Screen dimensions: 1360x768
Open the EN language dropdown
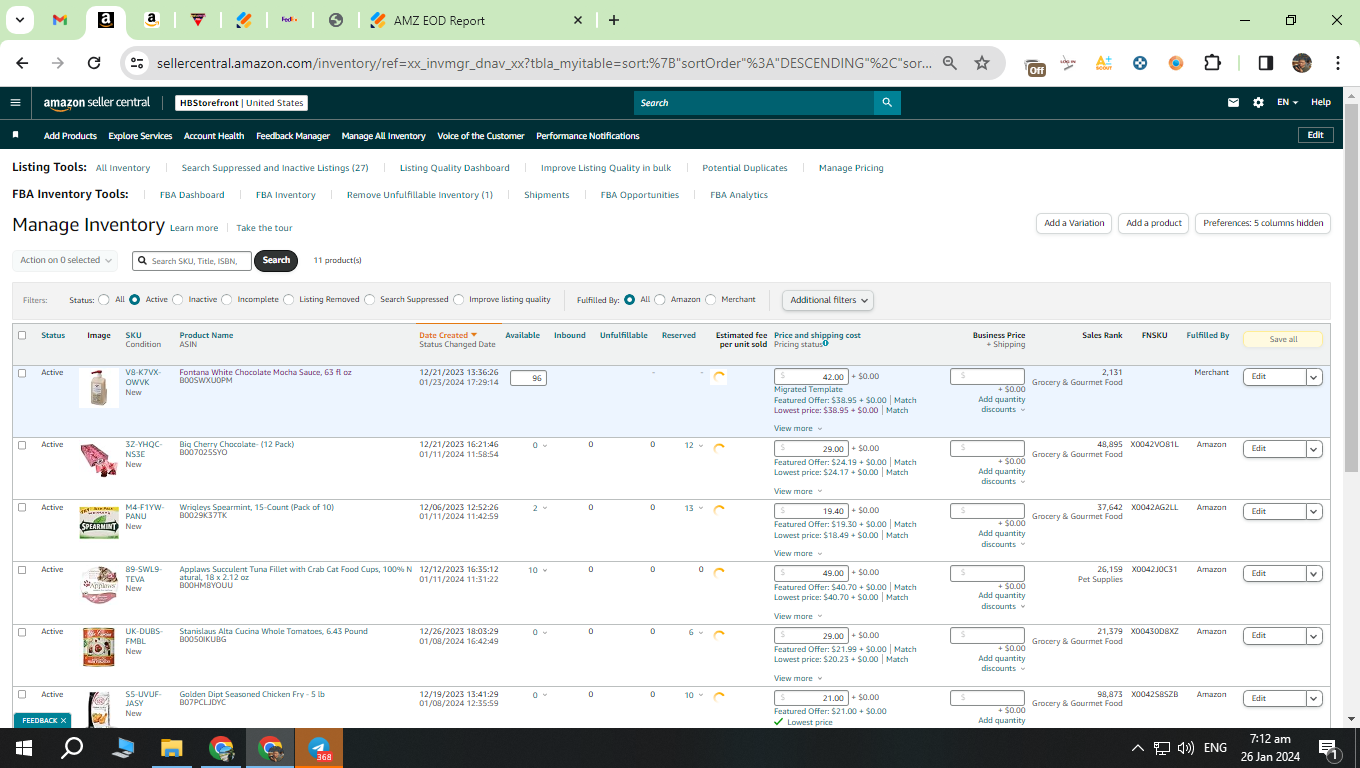[x=1287, y=102]
